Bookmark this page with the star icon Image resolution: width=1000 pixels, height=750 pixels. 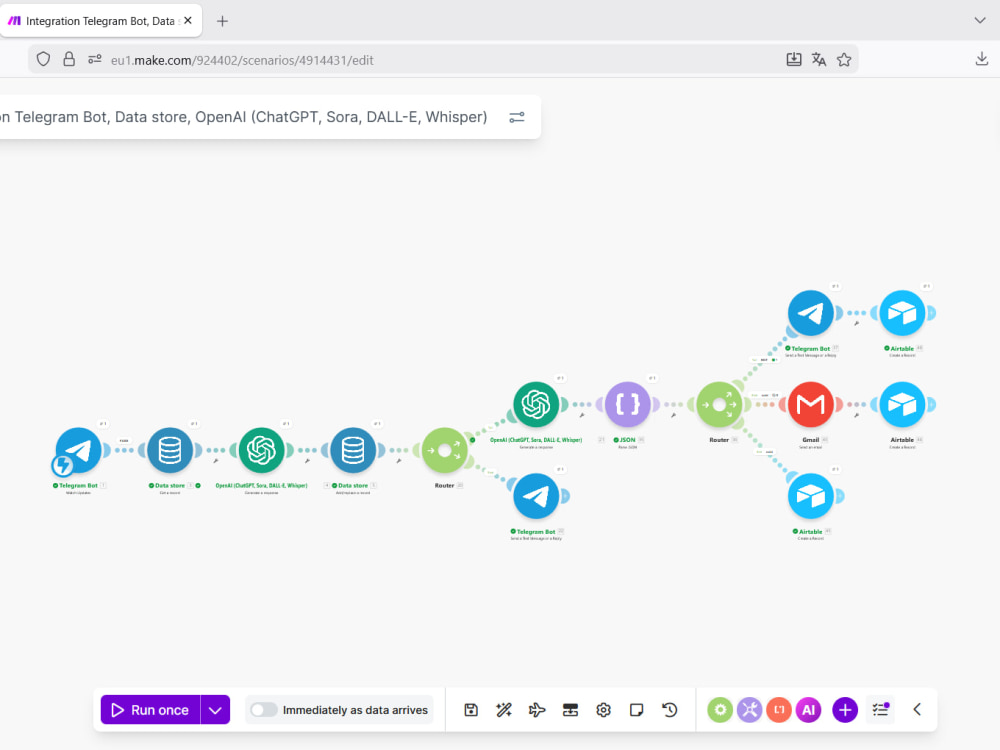[x=844, y=59]
